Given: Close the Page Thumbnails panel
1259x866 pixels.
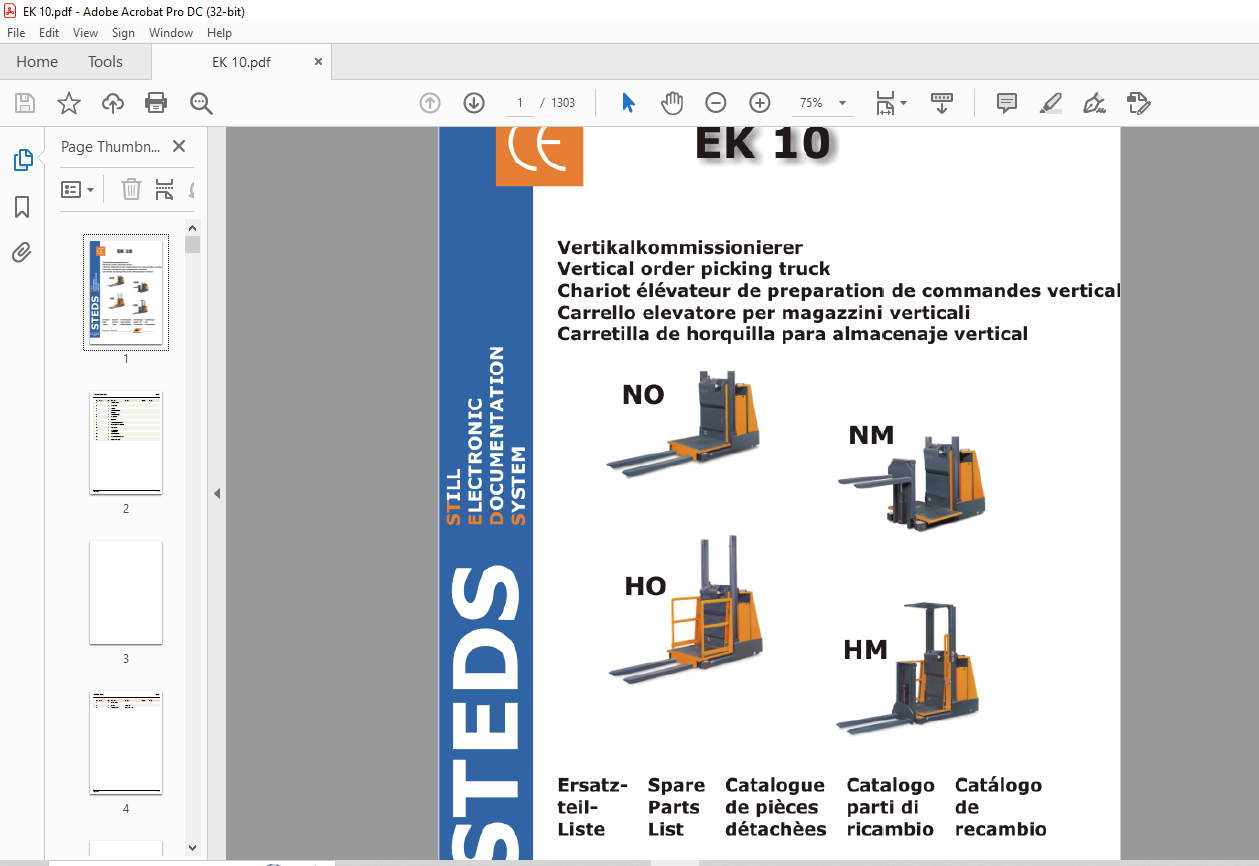Looking at the screenshot, I should tap(179, 146).
